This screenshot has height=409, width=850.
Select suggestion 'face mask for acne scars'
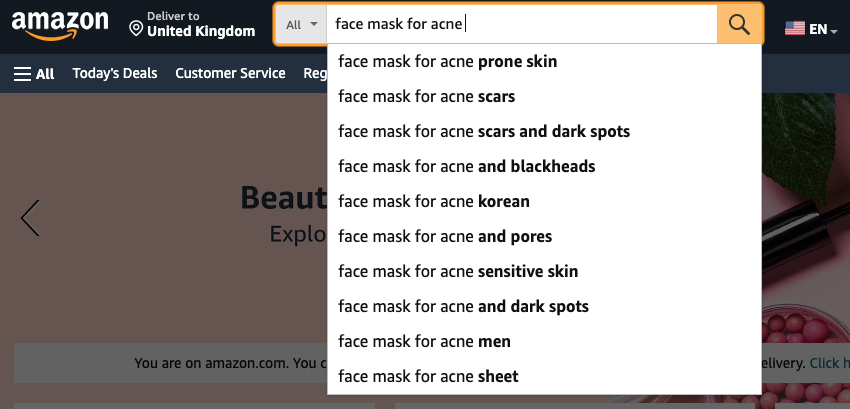pos(544,97)
